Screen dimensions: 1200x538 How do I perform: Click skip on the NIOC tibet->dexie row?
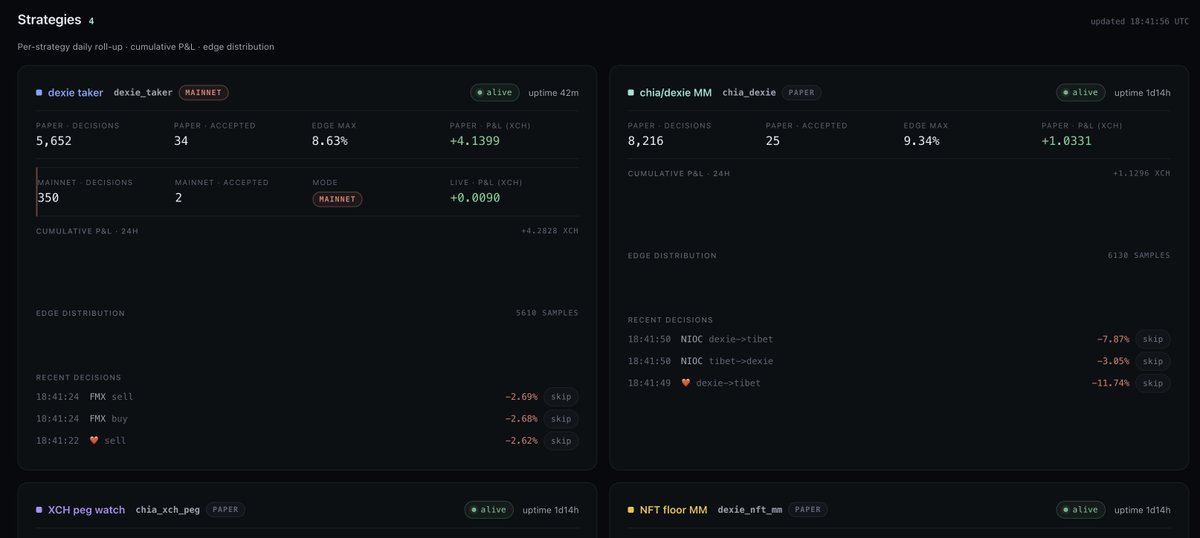(1153, 361)
